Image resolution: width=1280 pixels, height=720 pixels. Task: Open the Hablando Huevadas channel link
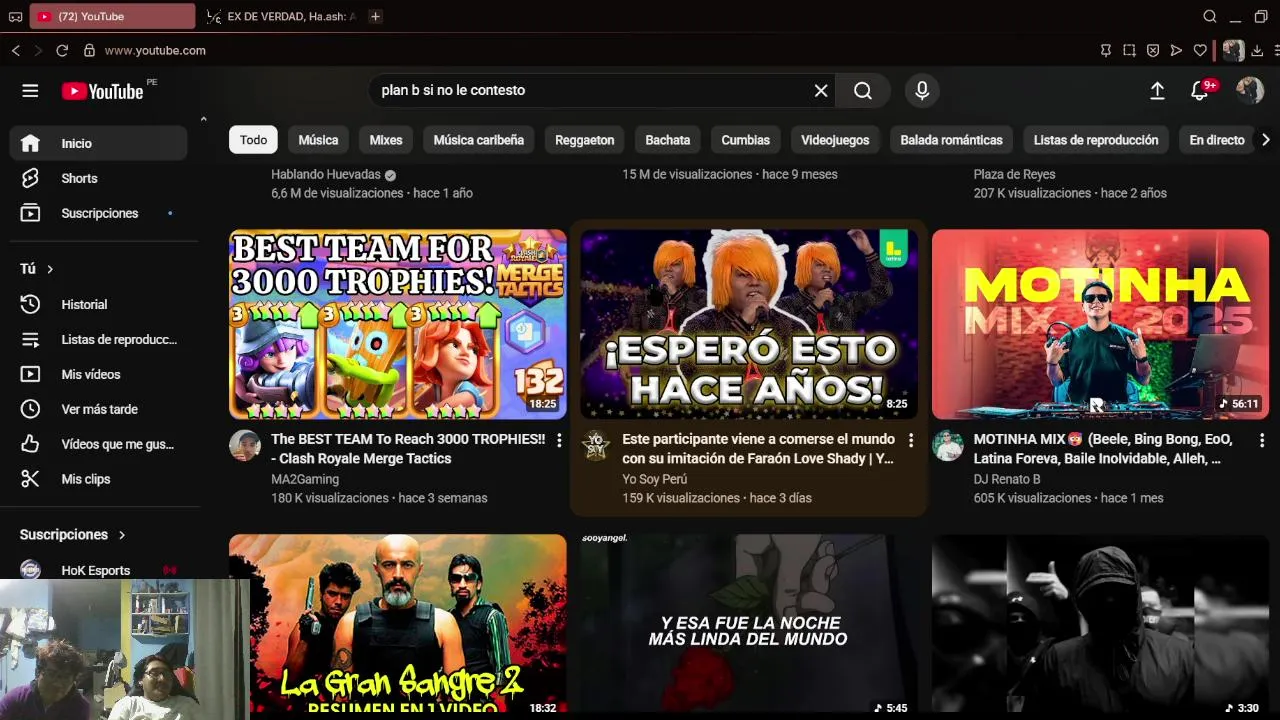coord(326,174)
